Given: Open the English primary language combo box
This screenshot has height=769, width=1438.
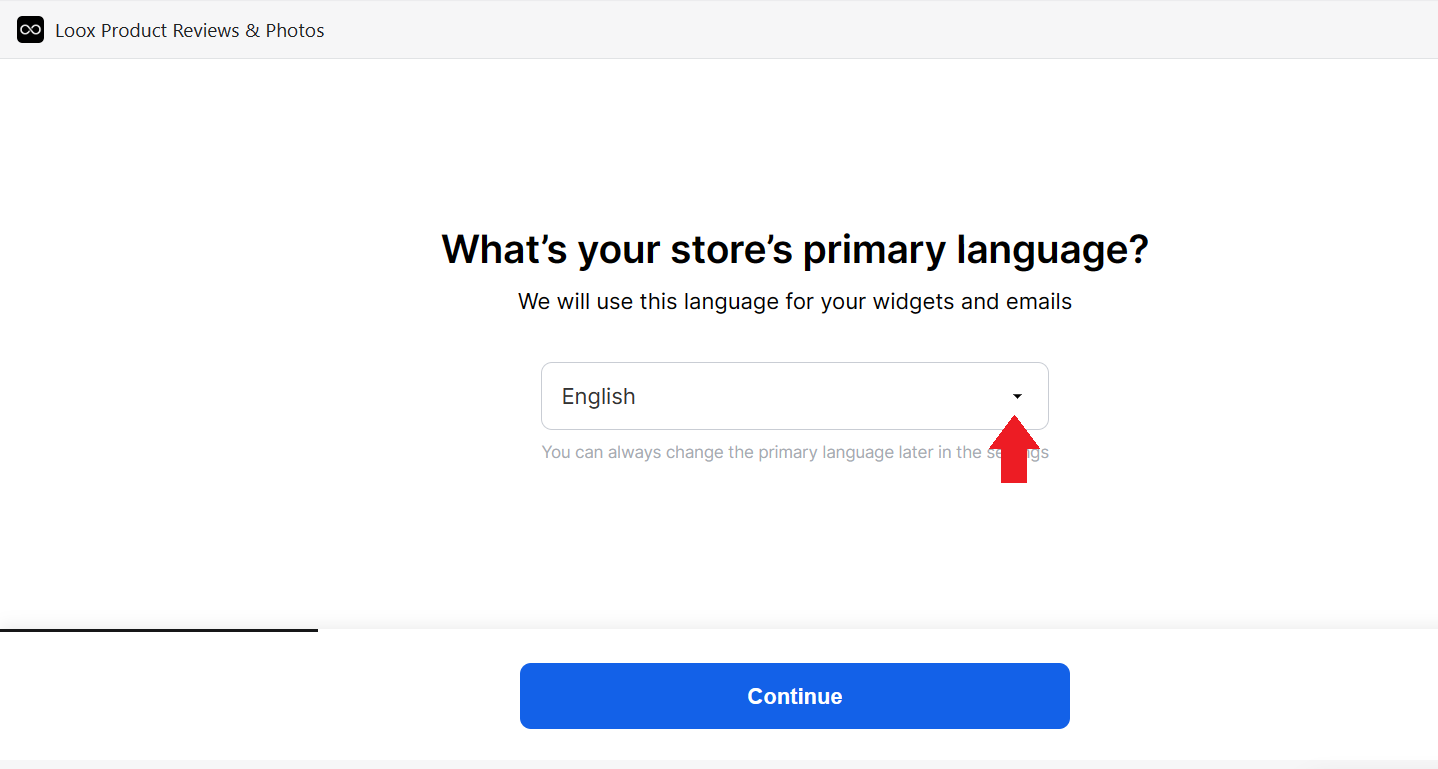Looking at the screenshot, I should pyautogui.click(x=795, y=396).
